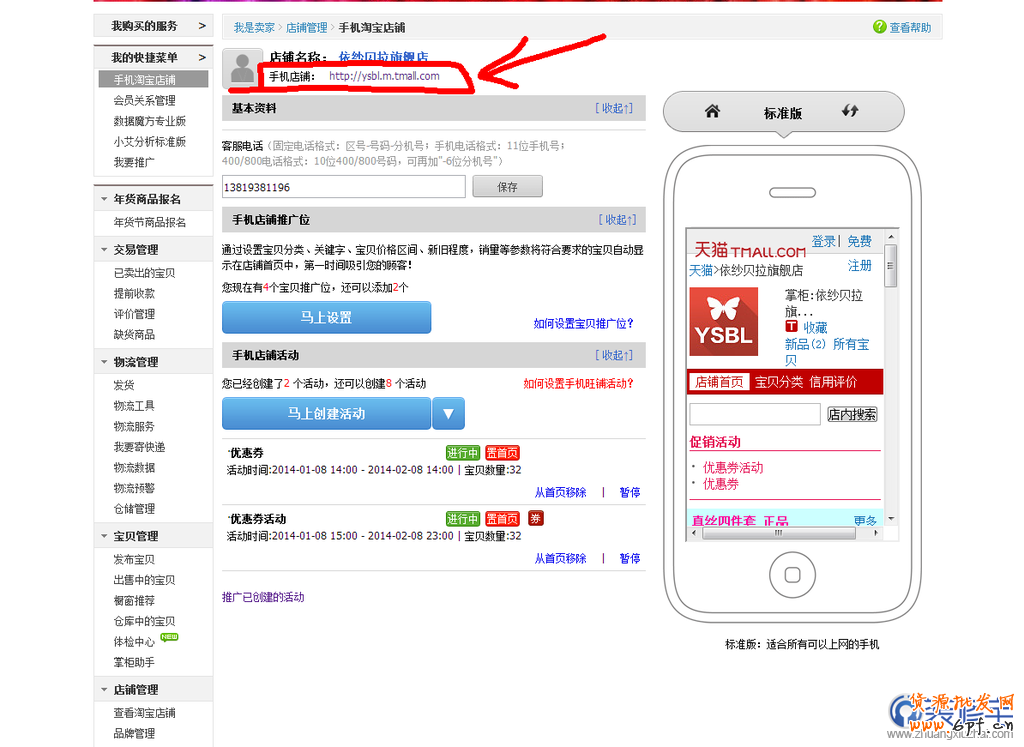Collapse the 宝贝管理 sidebar group
The height and width of the screenshot is (747, 1024).
pyautogui.click(x=104, y=536)
